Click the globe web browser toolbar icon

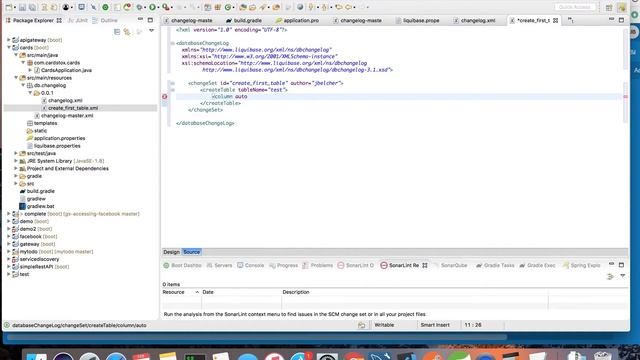(x=300, y=7)
